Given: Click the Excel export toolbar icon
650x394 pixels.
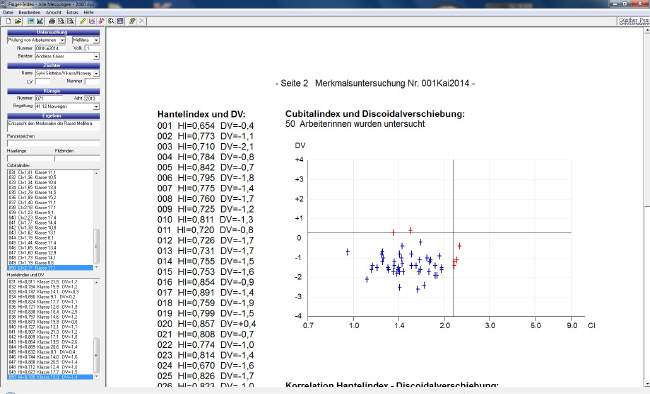Looking at the screenshot, I should [40, 21].
